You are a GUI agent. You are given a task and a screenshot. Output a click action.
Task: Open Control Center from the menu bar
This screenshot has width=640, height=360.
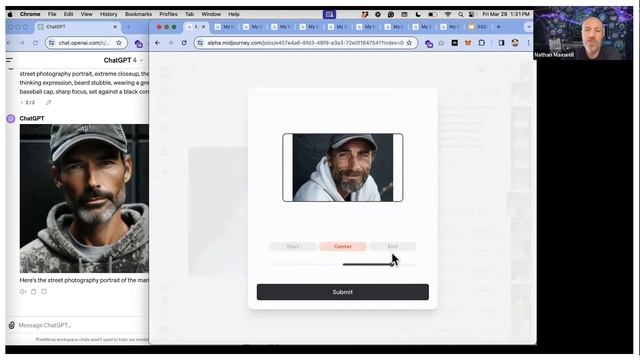[472, 14]
